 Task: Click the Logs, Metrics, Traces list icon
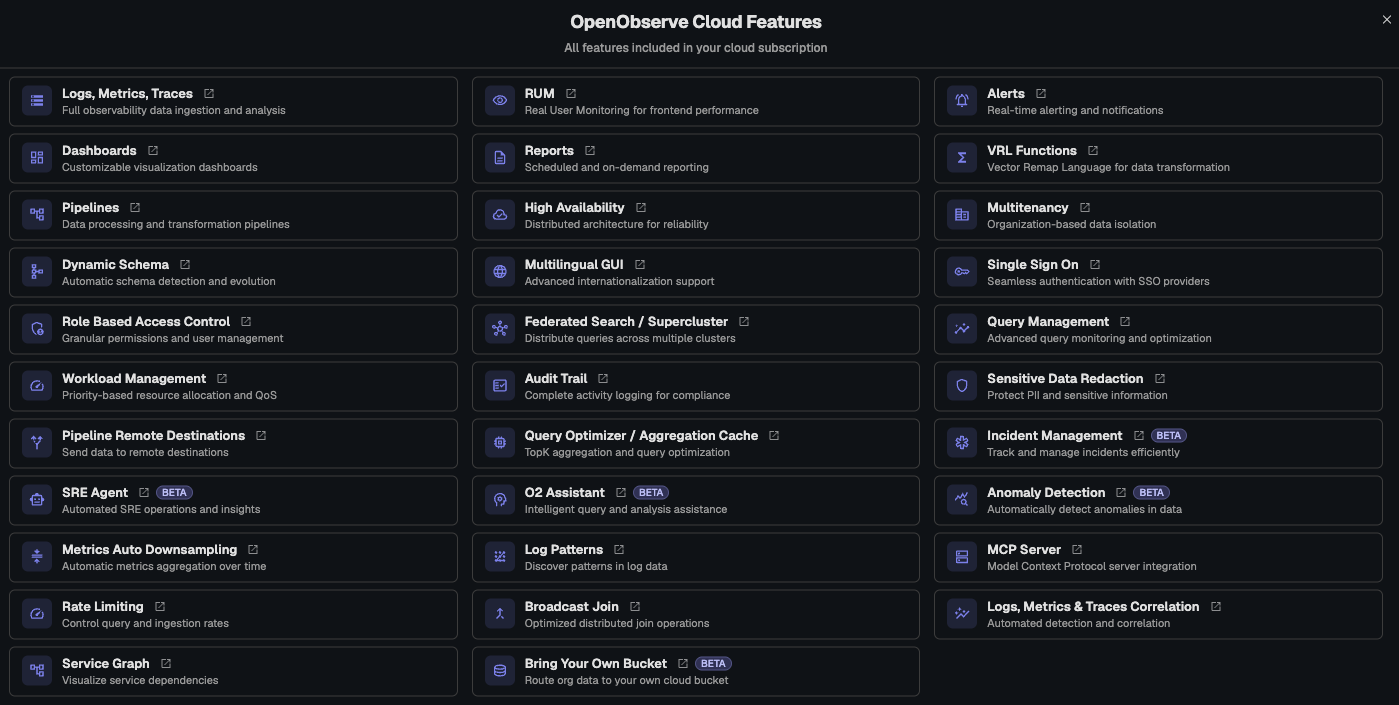pos(37,101)
